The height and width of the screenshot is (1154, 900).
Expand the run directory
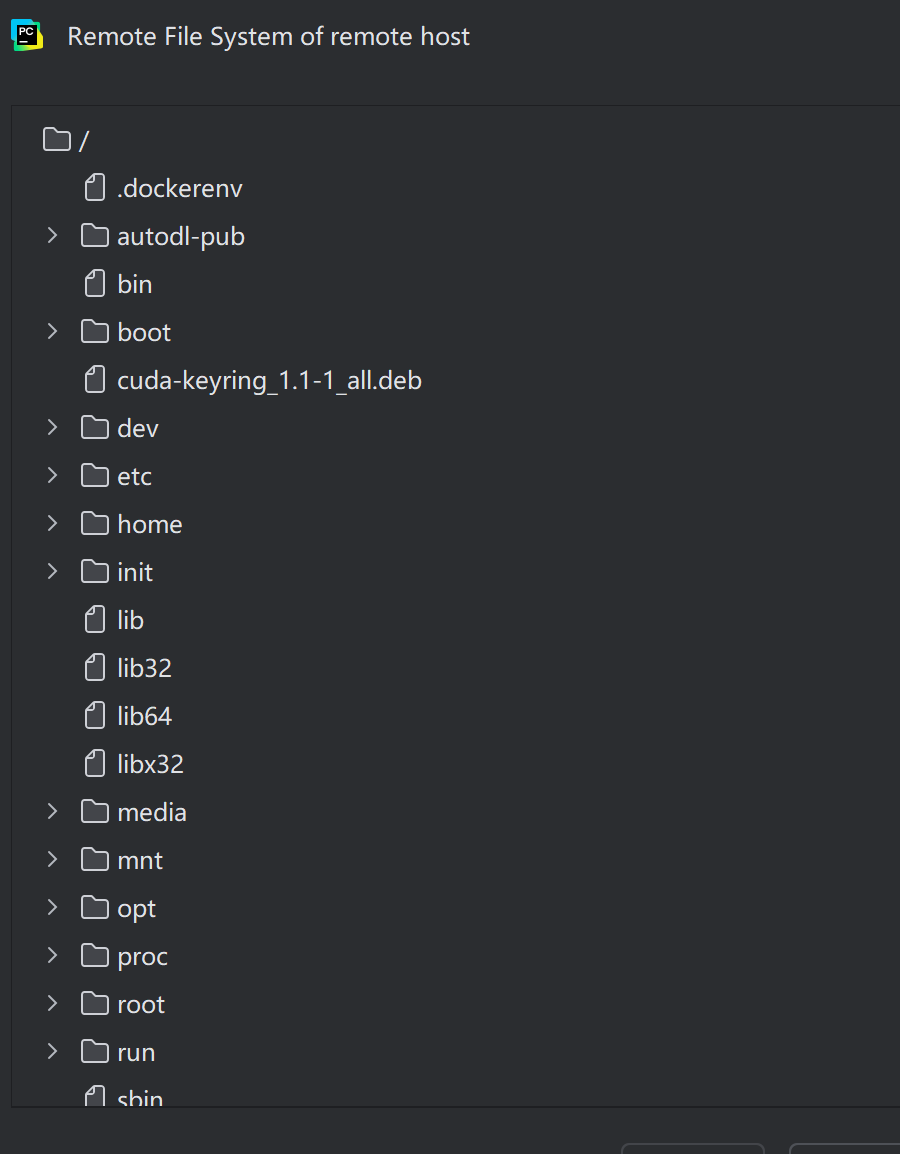52,1051
